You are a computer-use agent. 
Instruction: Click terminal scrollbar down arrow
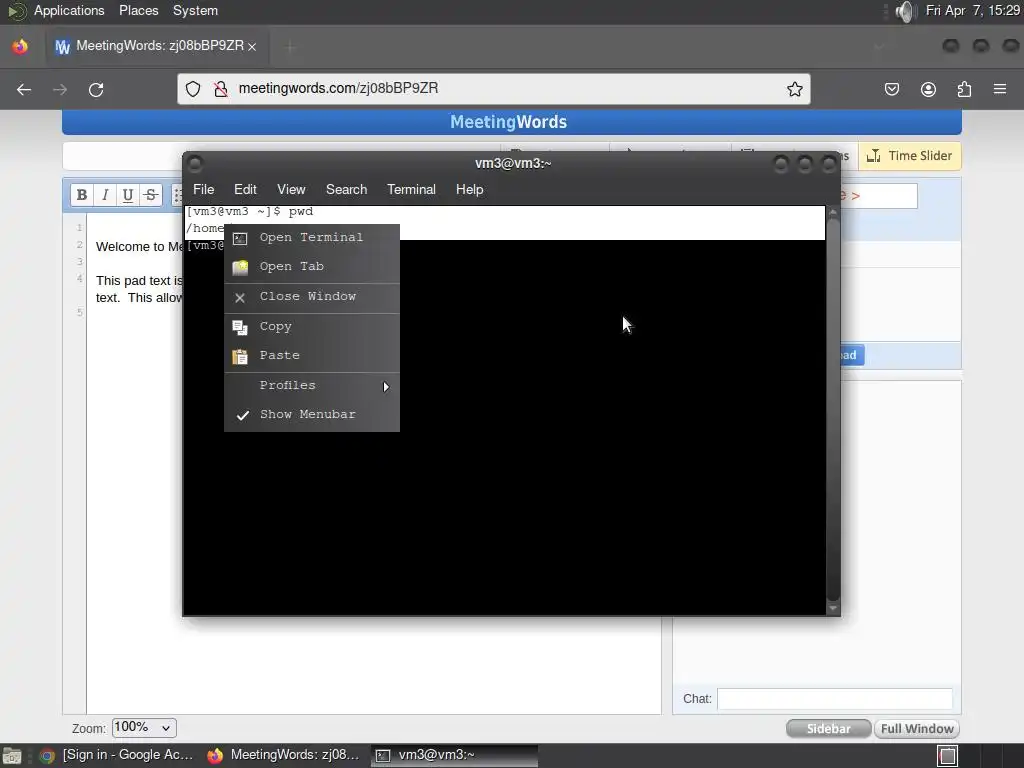pyautogui.click(x=833, y=608)
